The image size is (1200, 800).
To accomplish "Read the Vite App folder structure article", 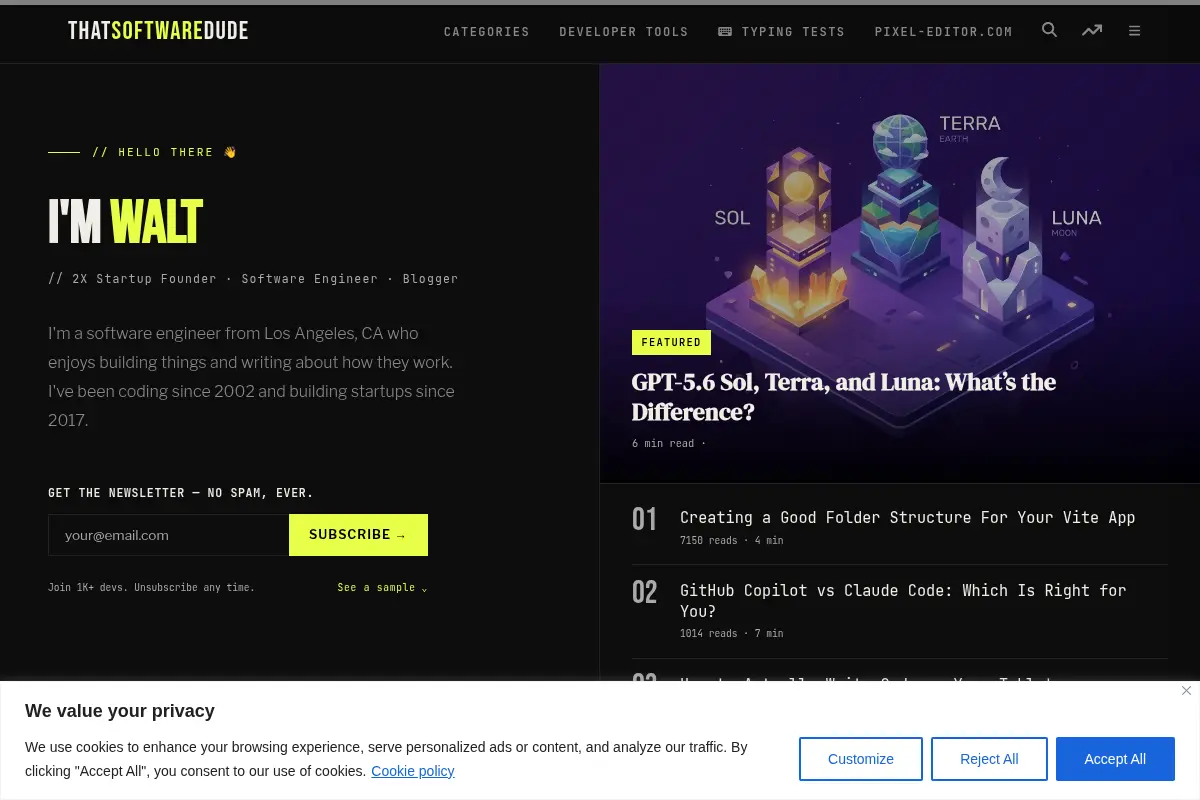I will pos(908,517).
